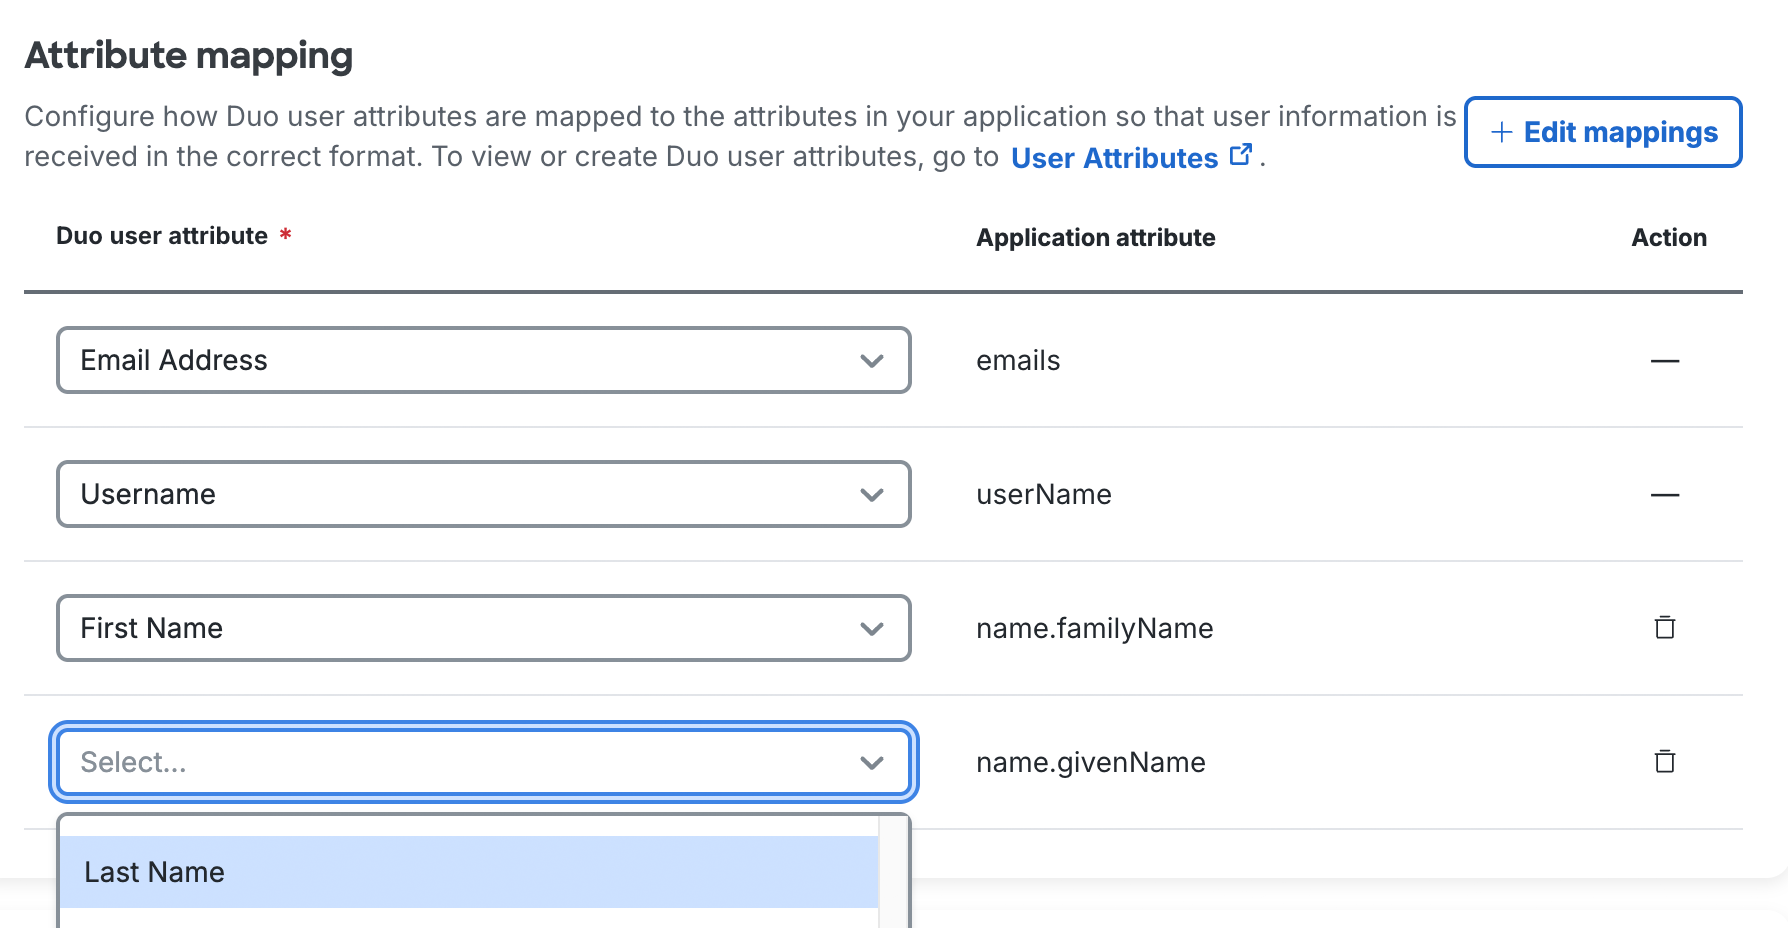Open the First Name dropdown chevron
Image resolution: width=1788 pixels, height=928 pixels.
pyautogui.click(x=872, y=628)
